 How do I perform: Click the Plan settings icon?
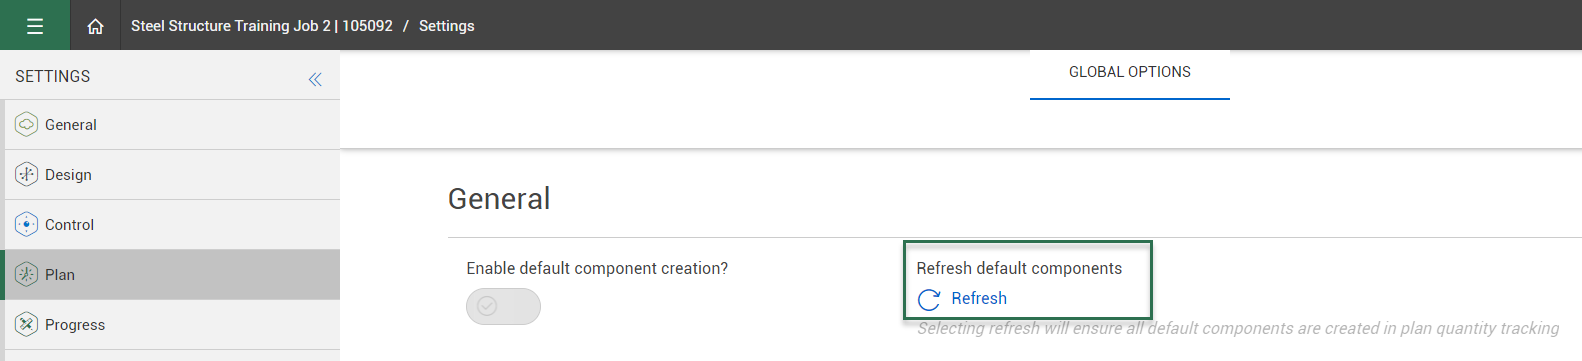click(27, 275)
